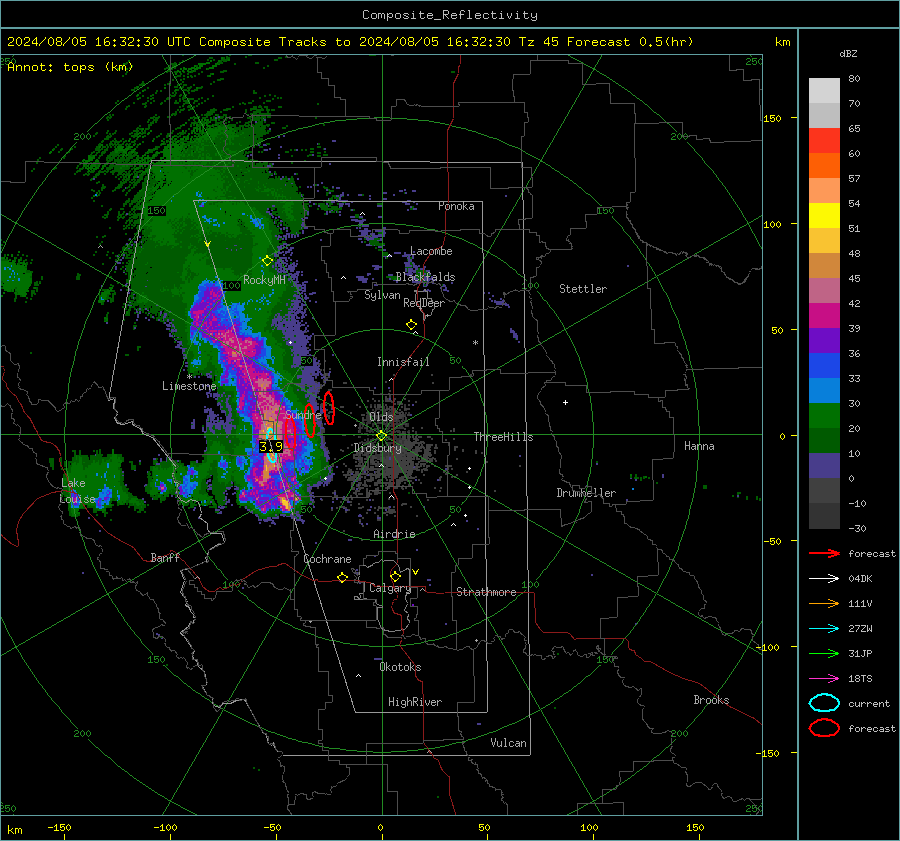Click the Cochrane city label
The image size is (900, 841).
pos(327,559)
